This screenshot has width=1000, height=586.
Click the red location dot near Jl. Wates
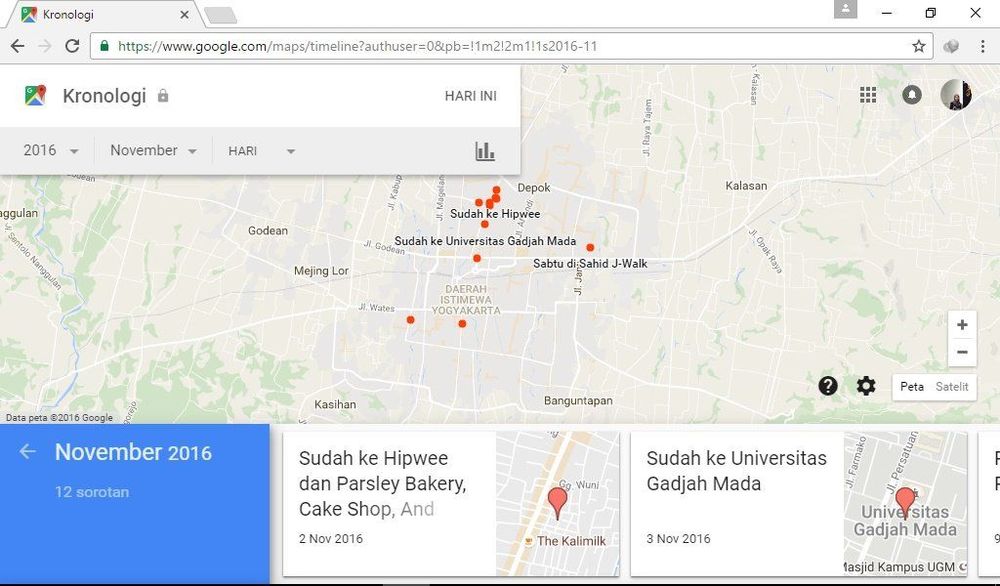tap(410, 319)
